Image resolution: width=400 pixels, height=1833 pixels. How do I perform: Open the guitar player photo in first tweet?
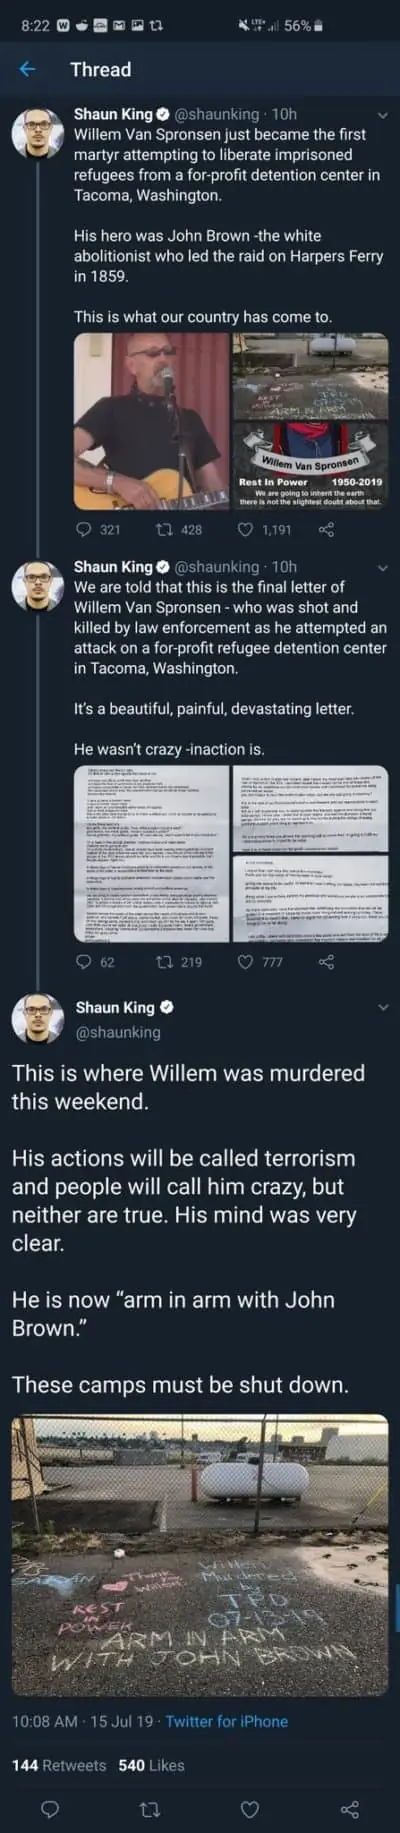(151, 419)
